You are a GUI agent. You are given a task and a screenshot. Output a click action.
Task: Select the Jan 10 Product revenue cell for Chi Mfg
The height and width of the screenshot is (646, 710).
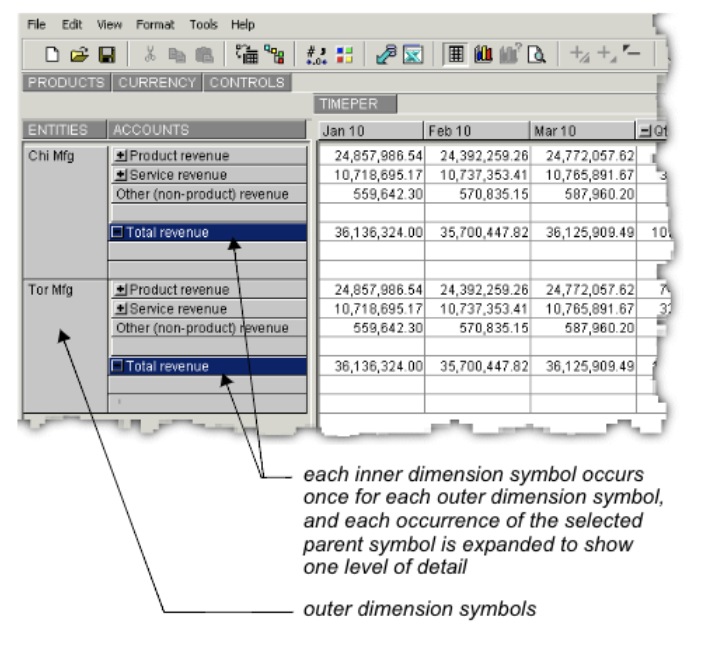369,156
